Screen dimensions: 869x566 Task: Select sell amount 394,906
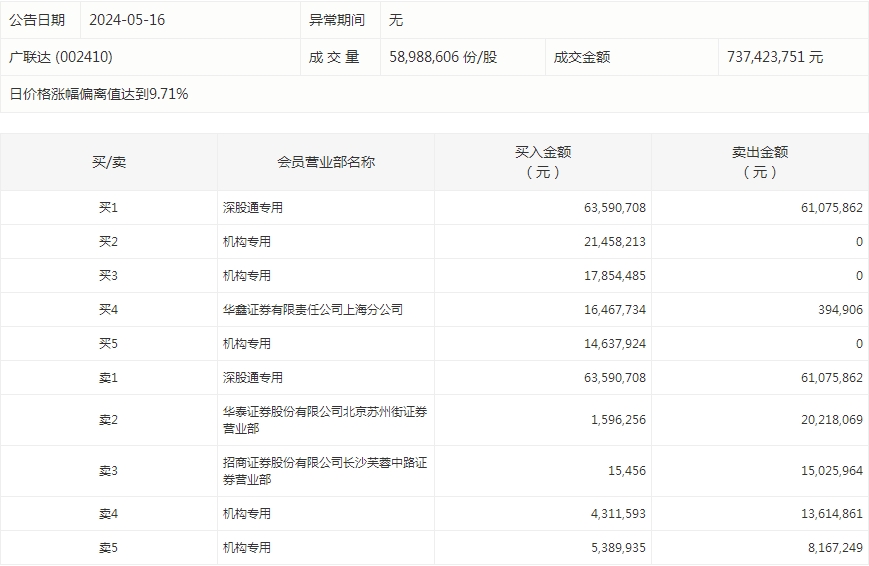(x=841, y=309)
